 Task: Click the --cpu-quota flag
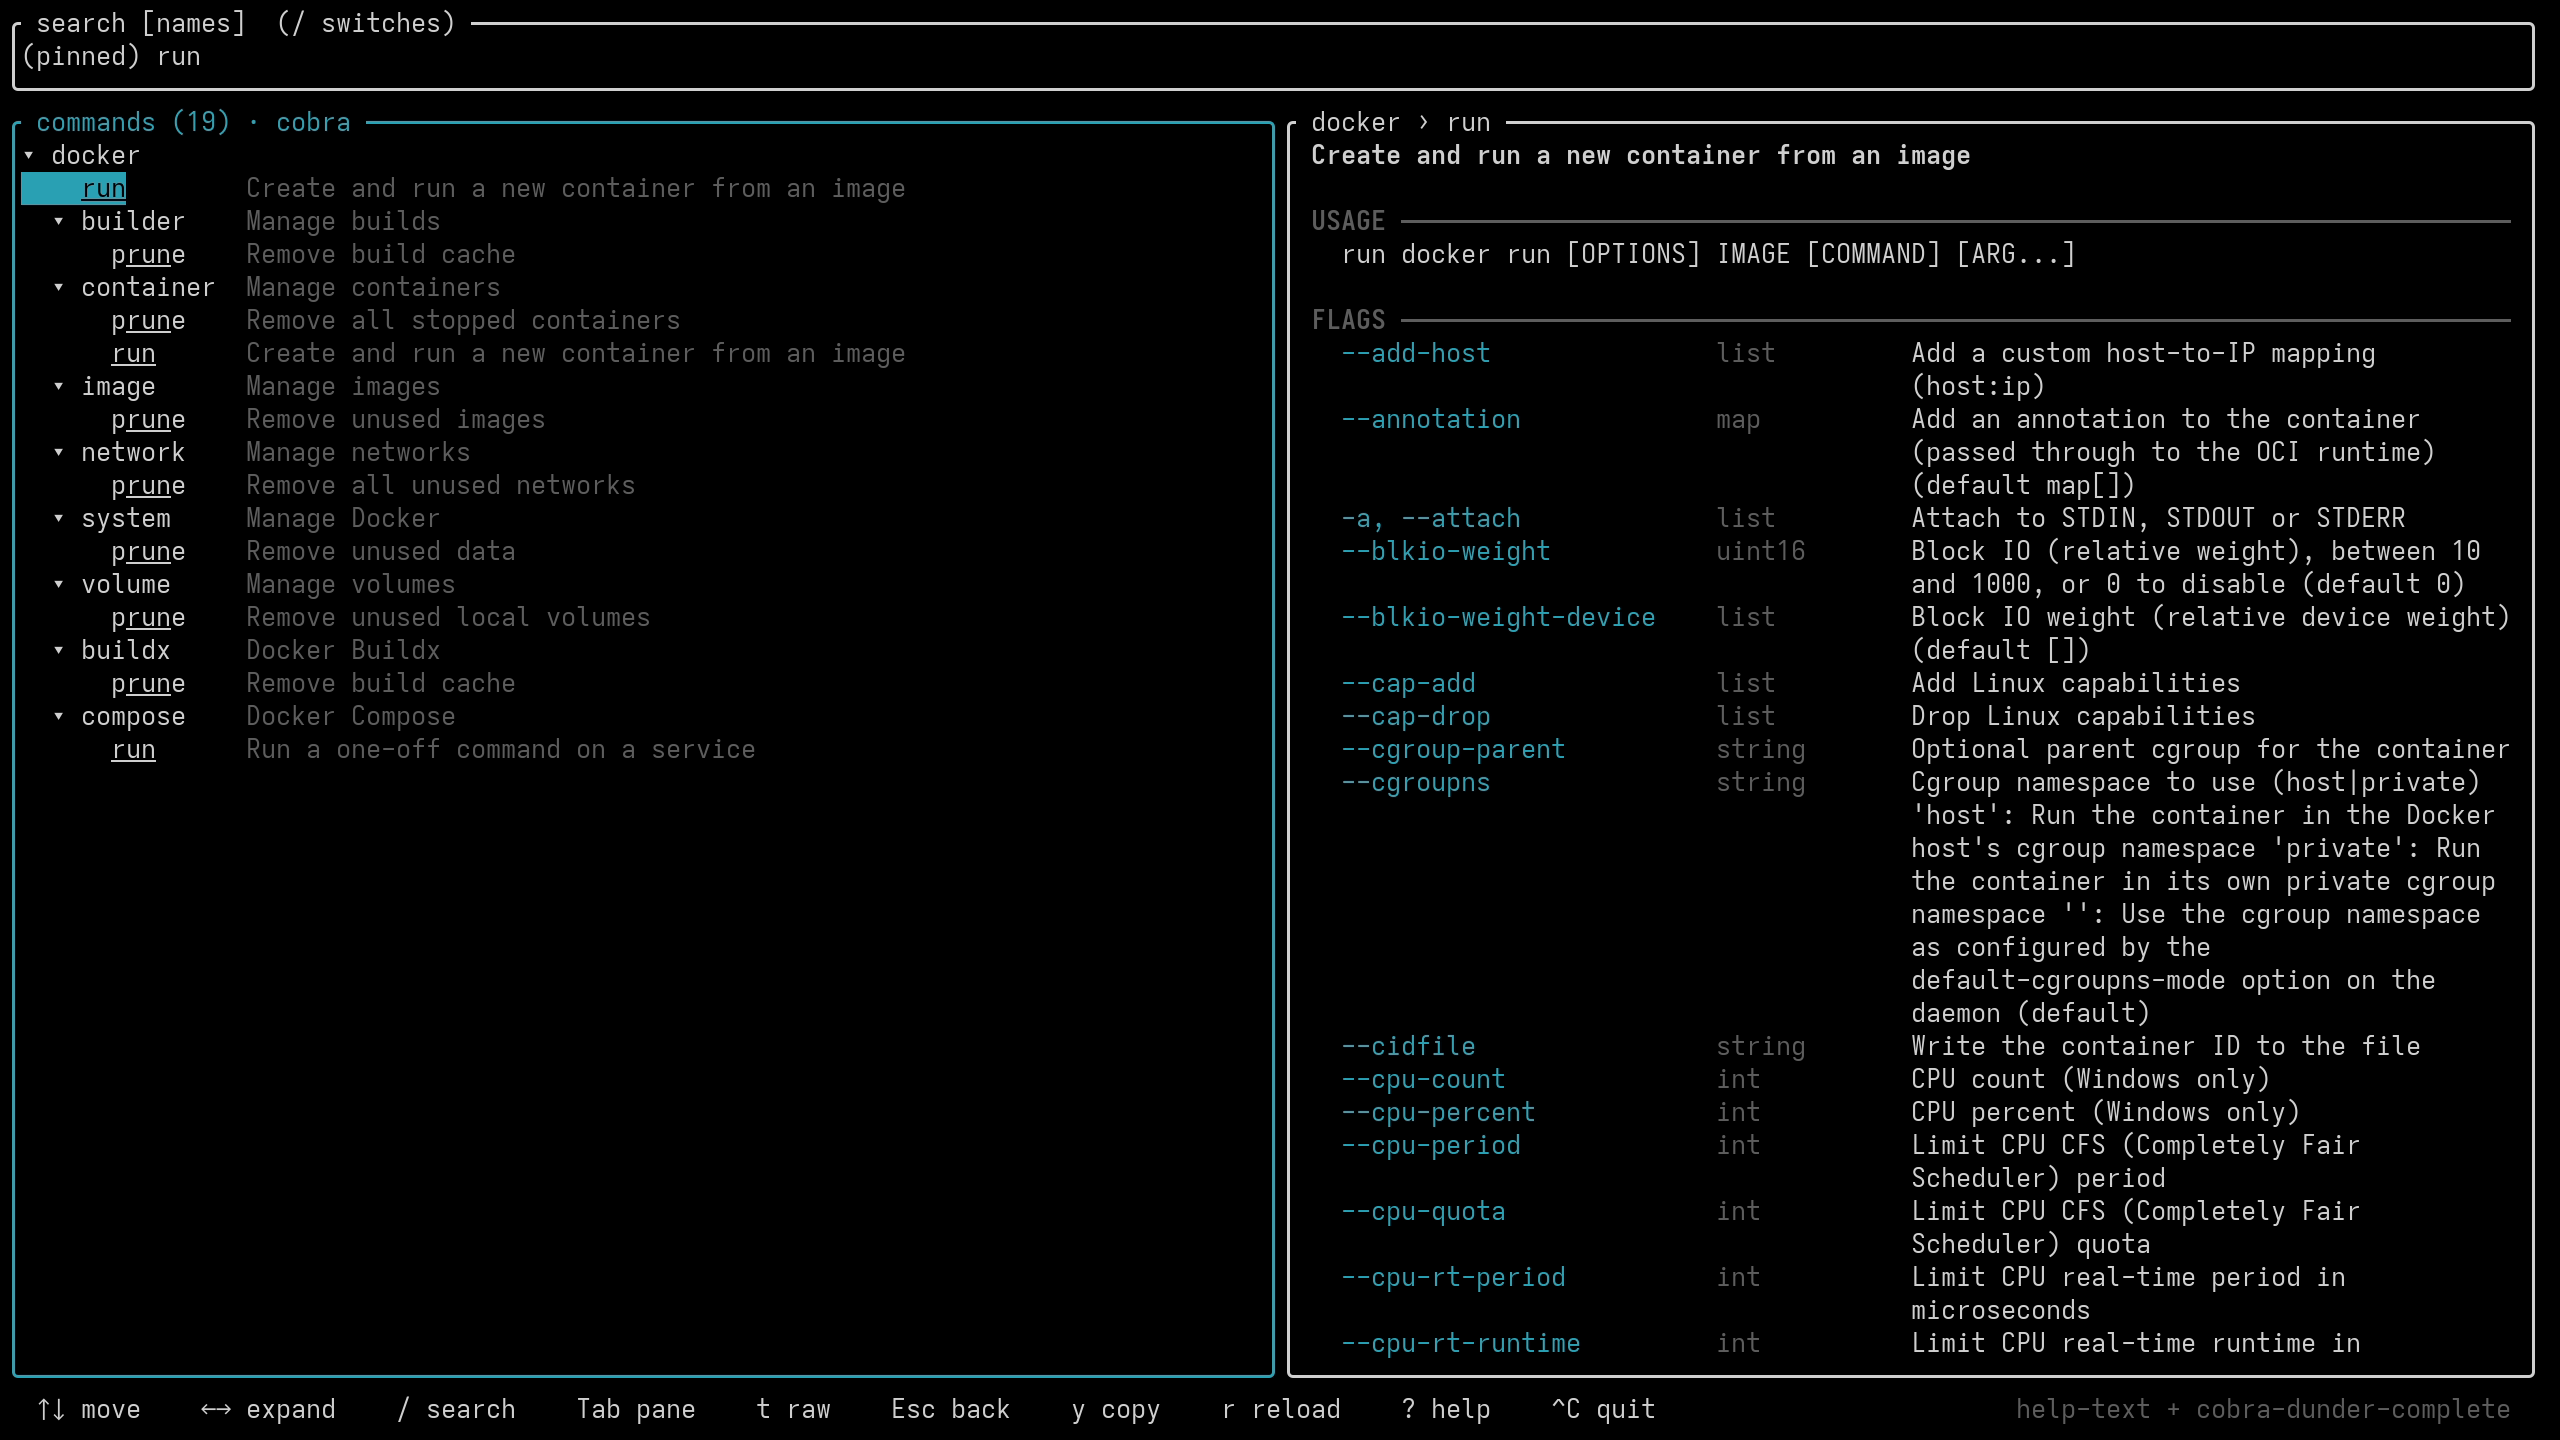pos(1423,1212)
